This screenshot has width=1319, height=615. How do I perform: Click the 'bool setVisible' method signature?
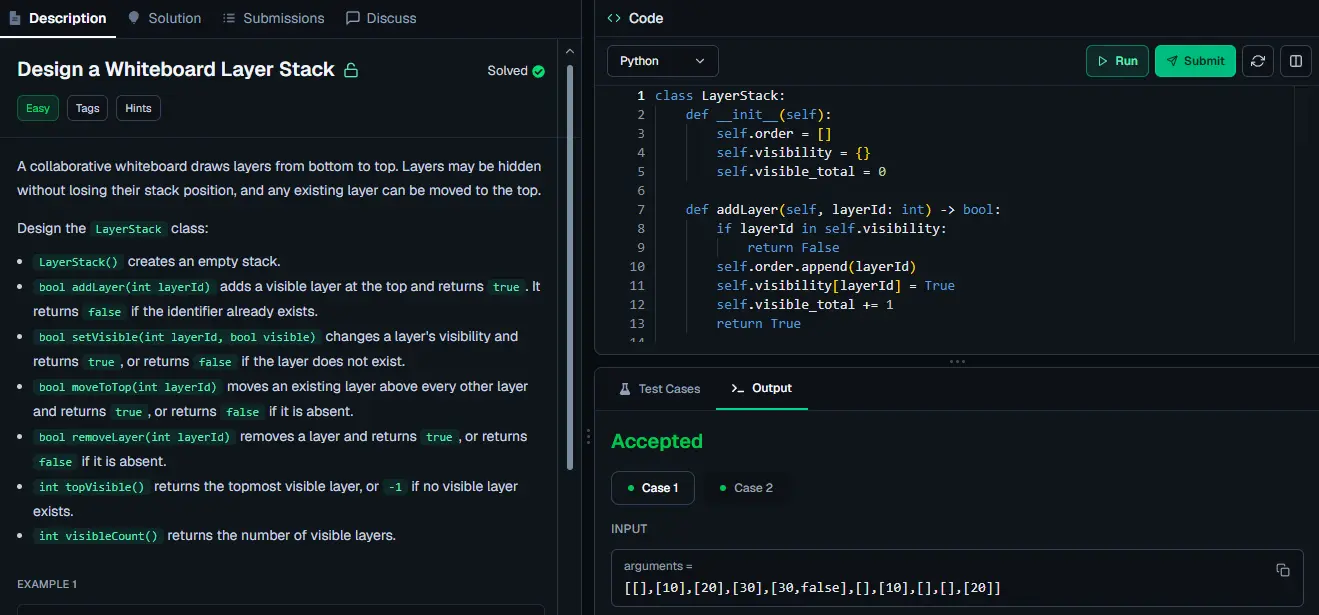[177, 337]
